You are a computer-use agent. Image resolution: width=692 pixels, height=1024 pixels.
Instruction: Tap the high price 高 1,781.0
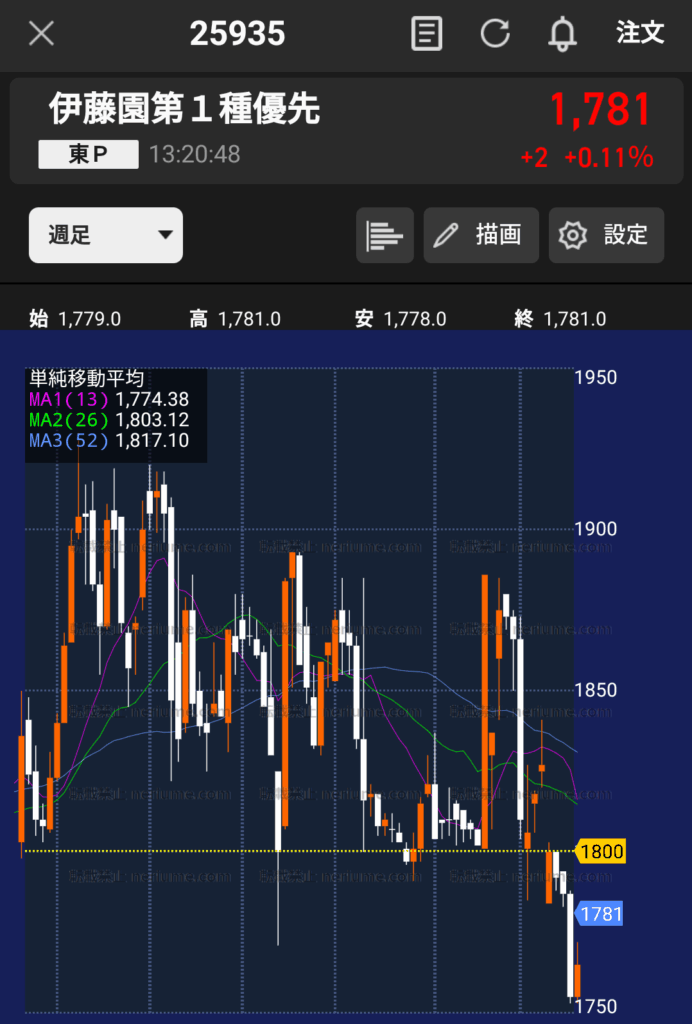[x=235, y=319]
